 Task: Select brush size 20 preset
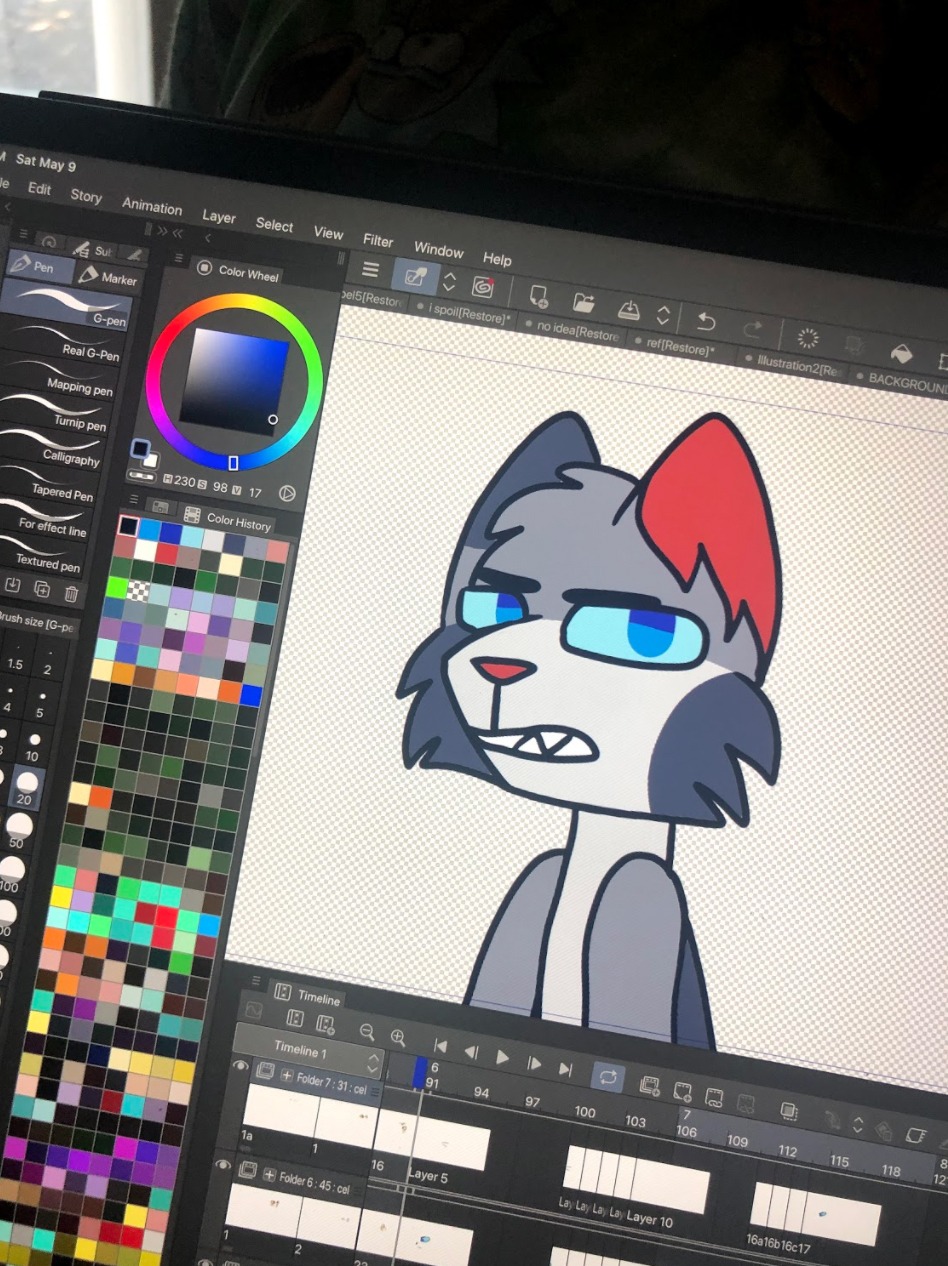point(27,789)
